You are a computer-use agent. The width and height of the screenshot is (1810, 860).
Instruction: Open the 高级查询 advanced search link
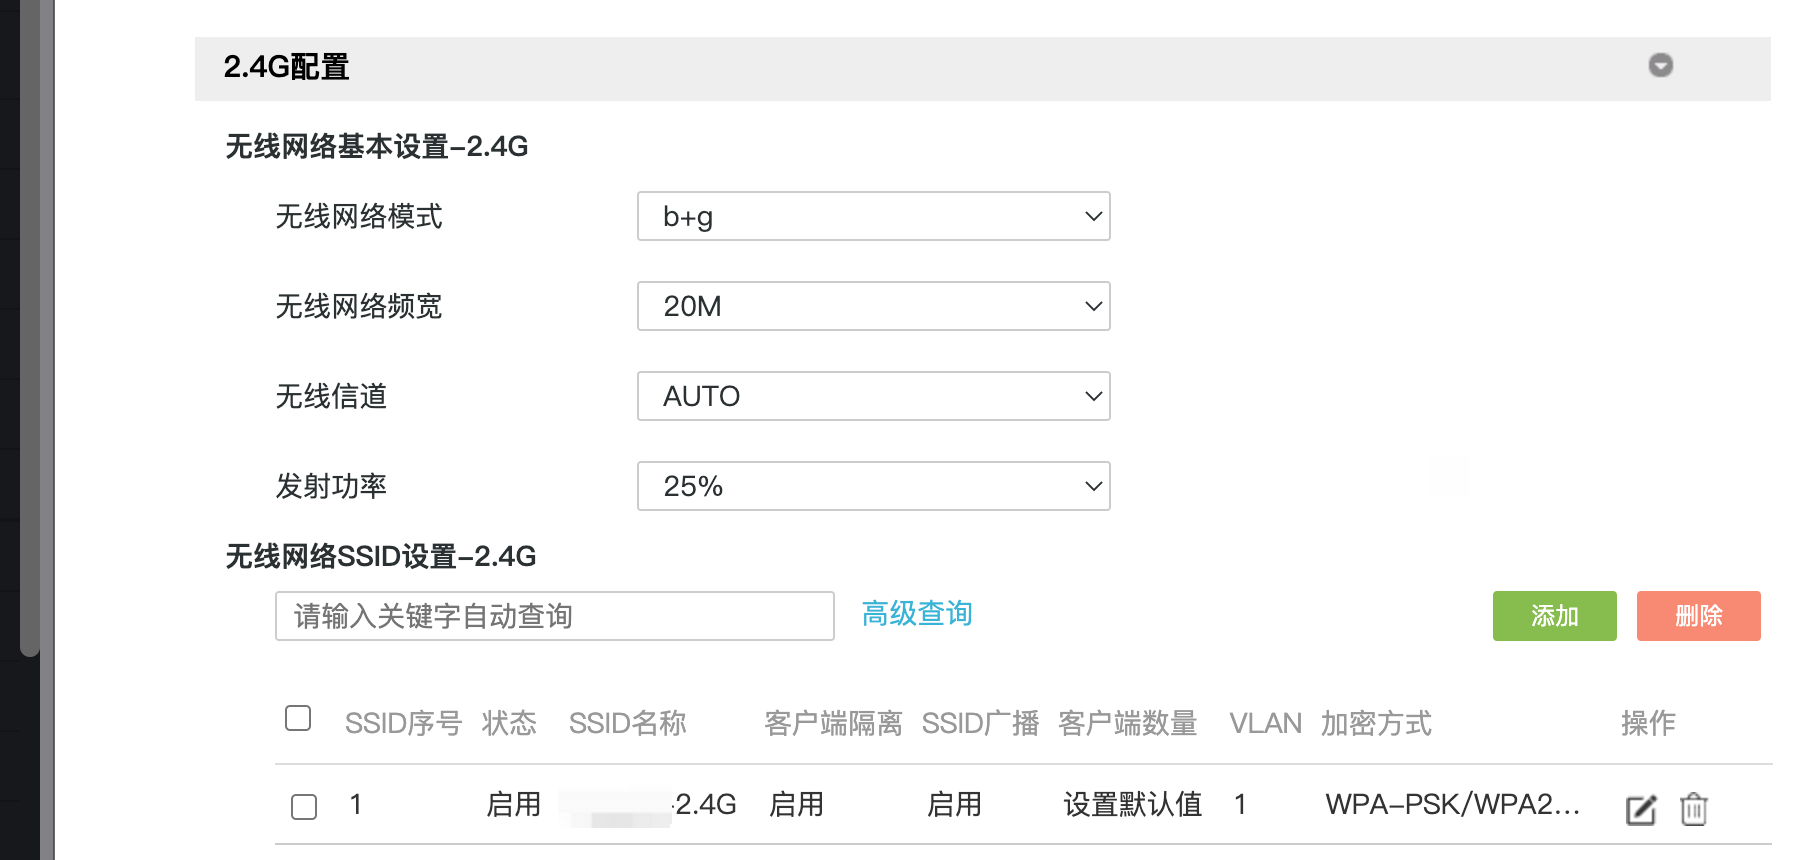917,614
